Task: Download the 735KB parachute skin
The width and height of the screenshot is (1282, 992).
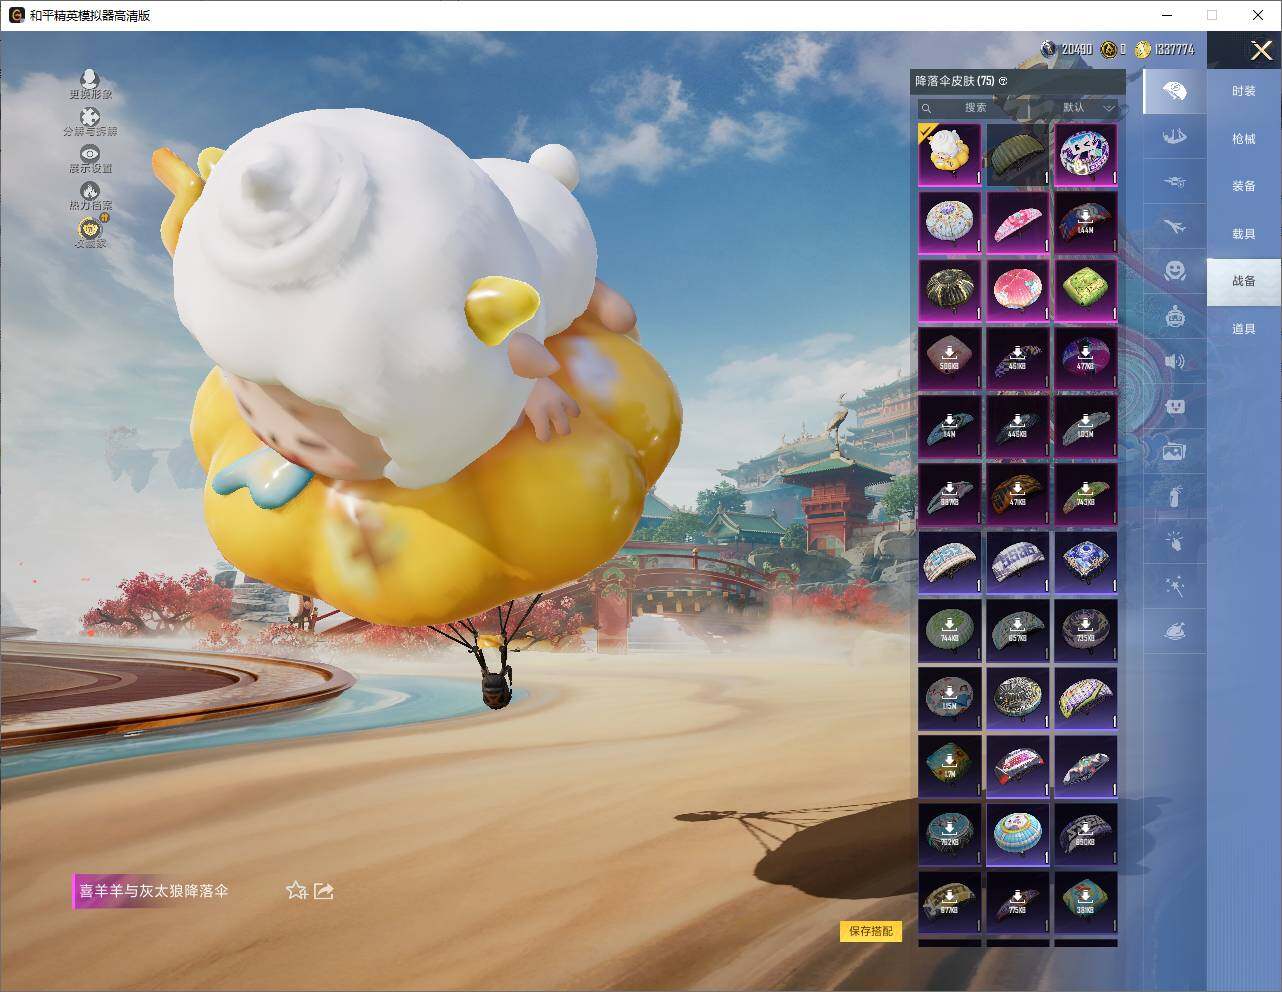Action: [x=1086, y=631]
